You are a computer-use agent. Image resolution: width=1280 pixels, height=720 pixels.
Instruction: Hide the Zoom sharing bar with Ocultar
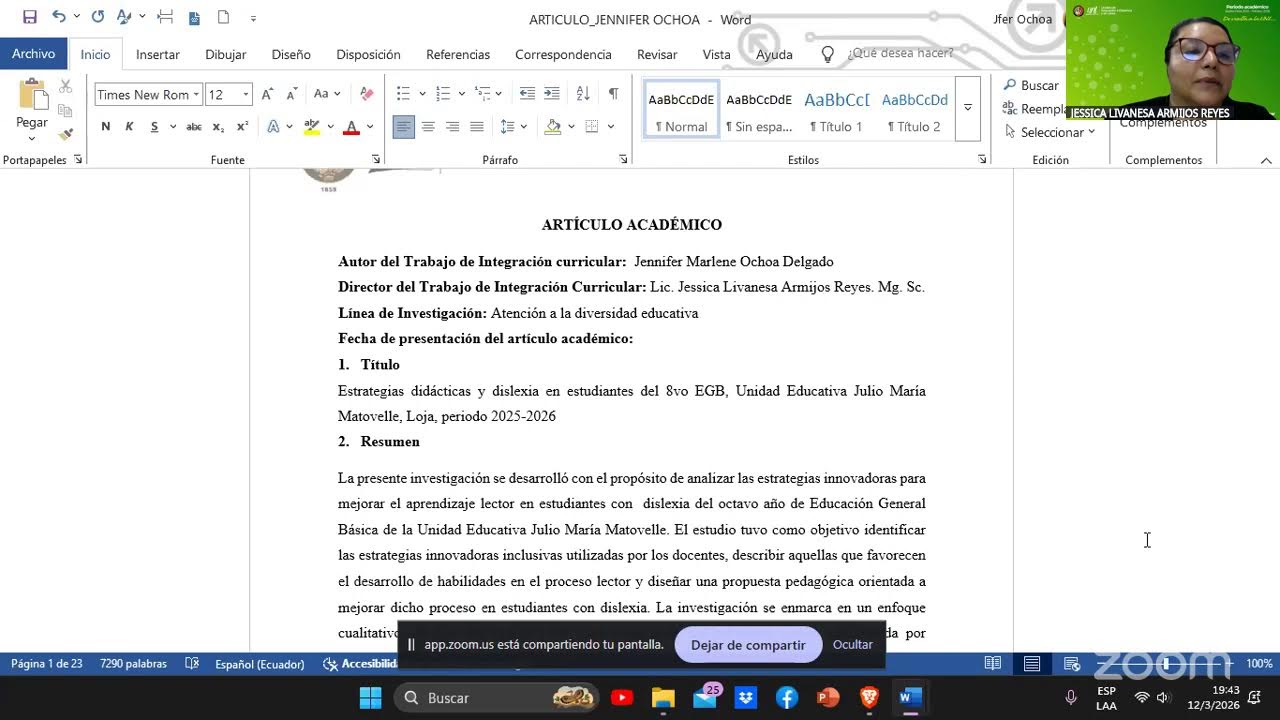pyautogui.click(x=853, y=645)
